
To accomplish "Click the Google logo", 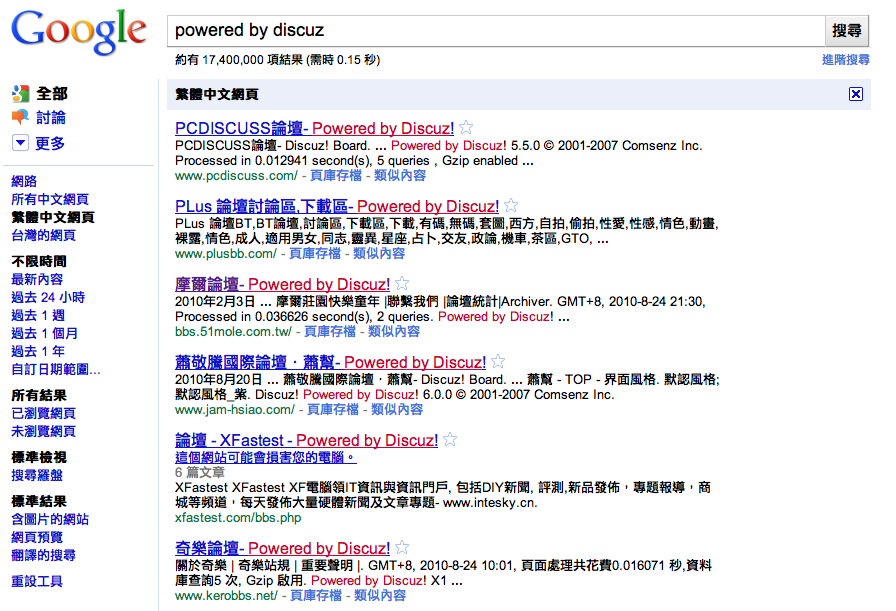I will click(78, 33).
